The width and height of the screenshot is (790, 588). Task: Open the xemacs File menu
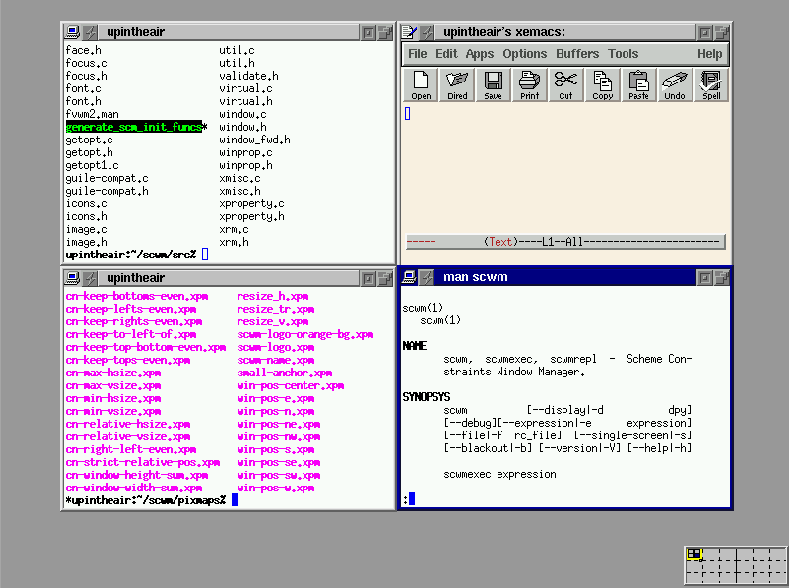click(x=417, y=54)
